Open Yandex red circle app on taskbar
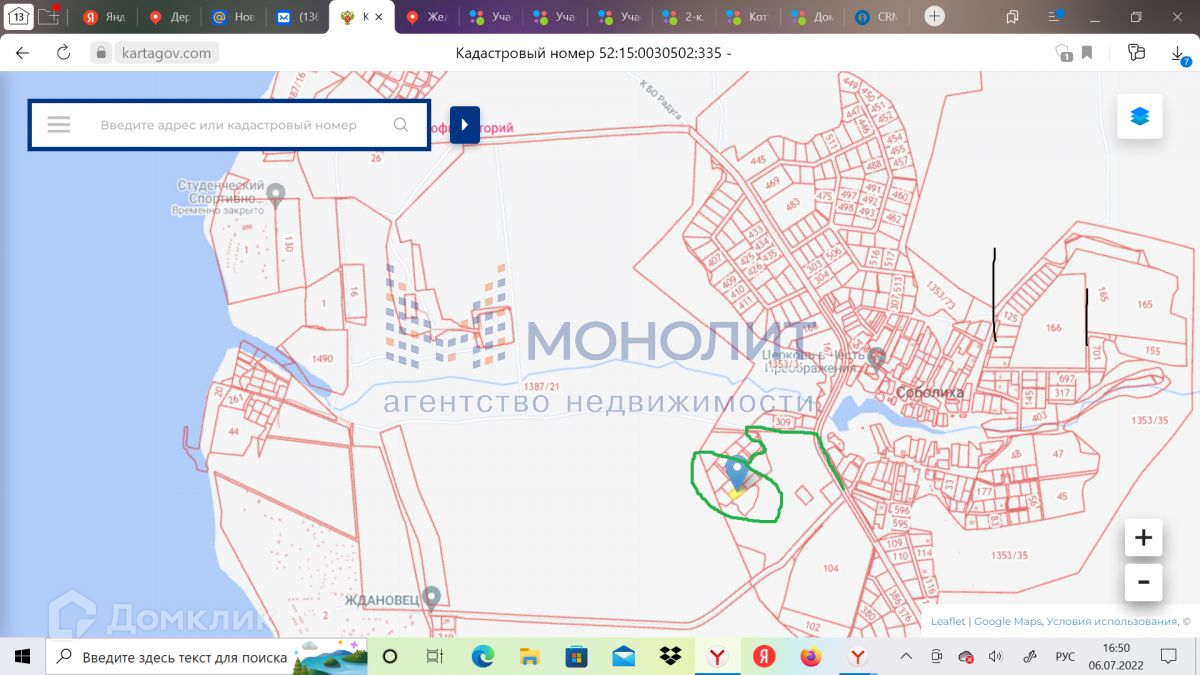This screenshot has height=675, width=1200. pyautogui.click(x=765, y=657)
